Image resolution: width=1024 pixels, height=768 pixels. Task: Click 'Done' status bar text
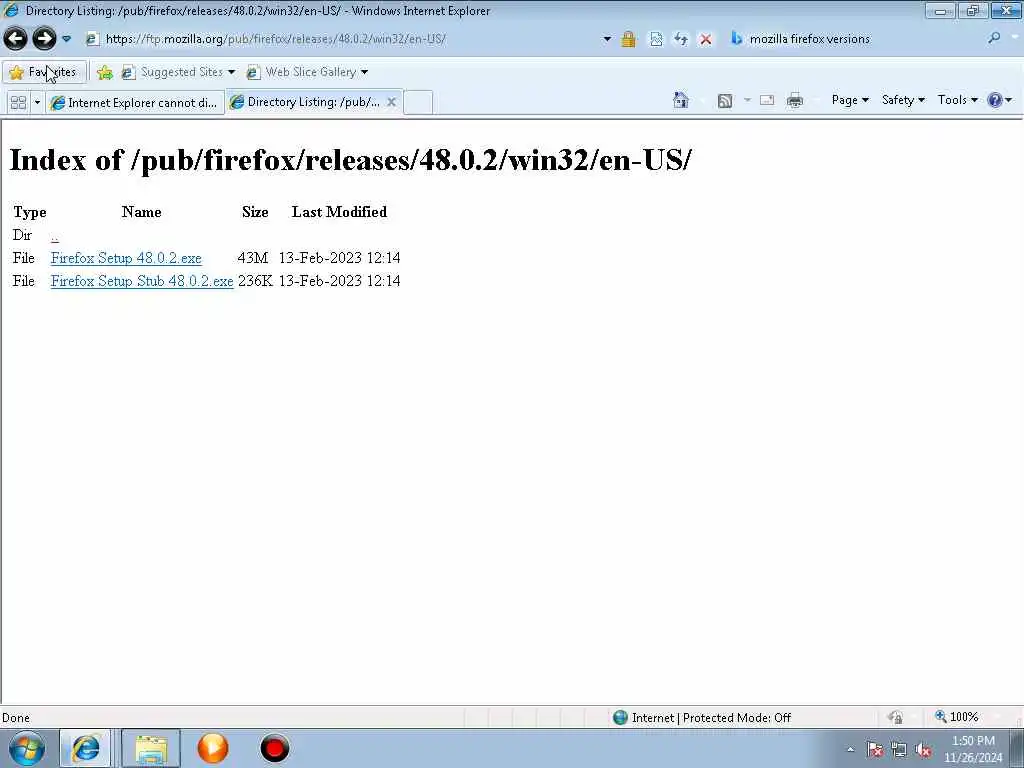[x=16, y=718]
